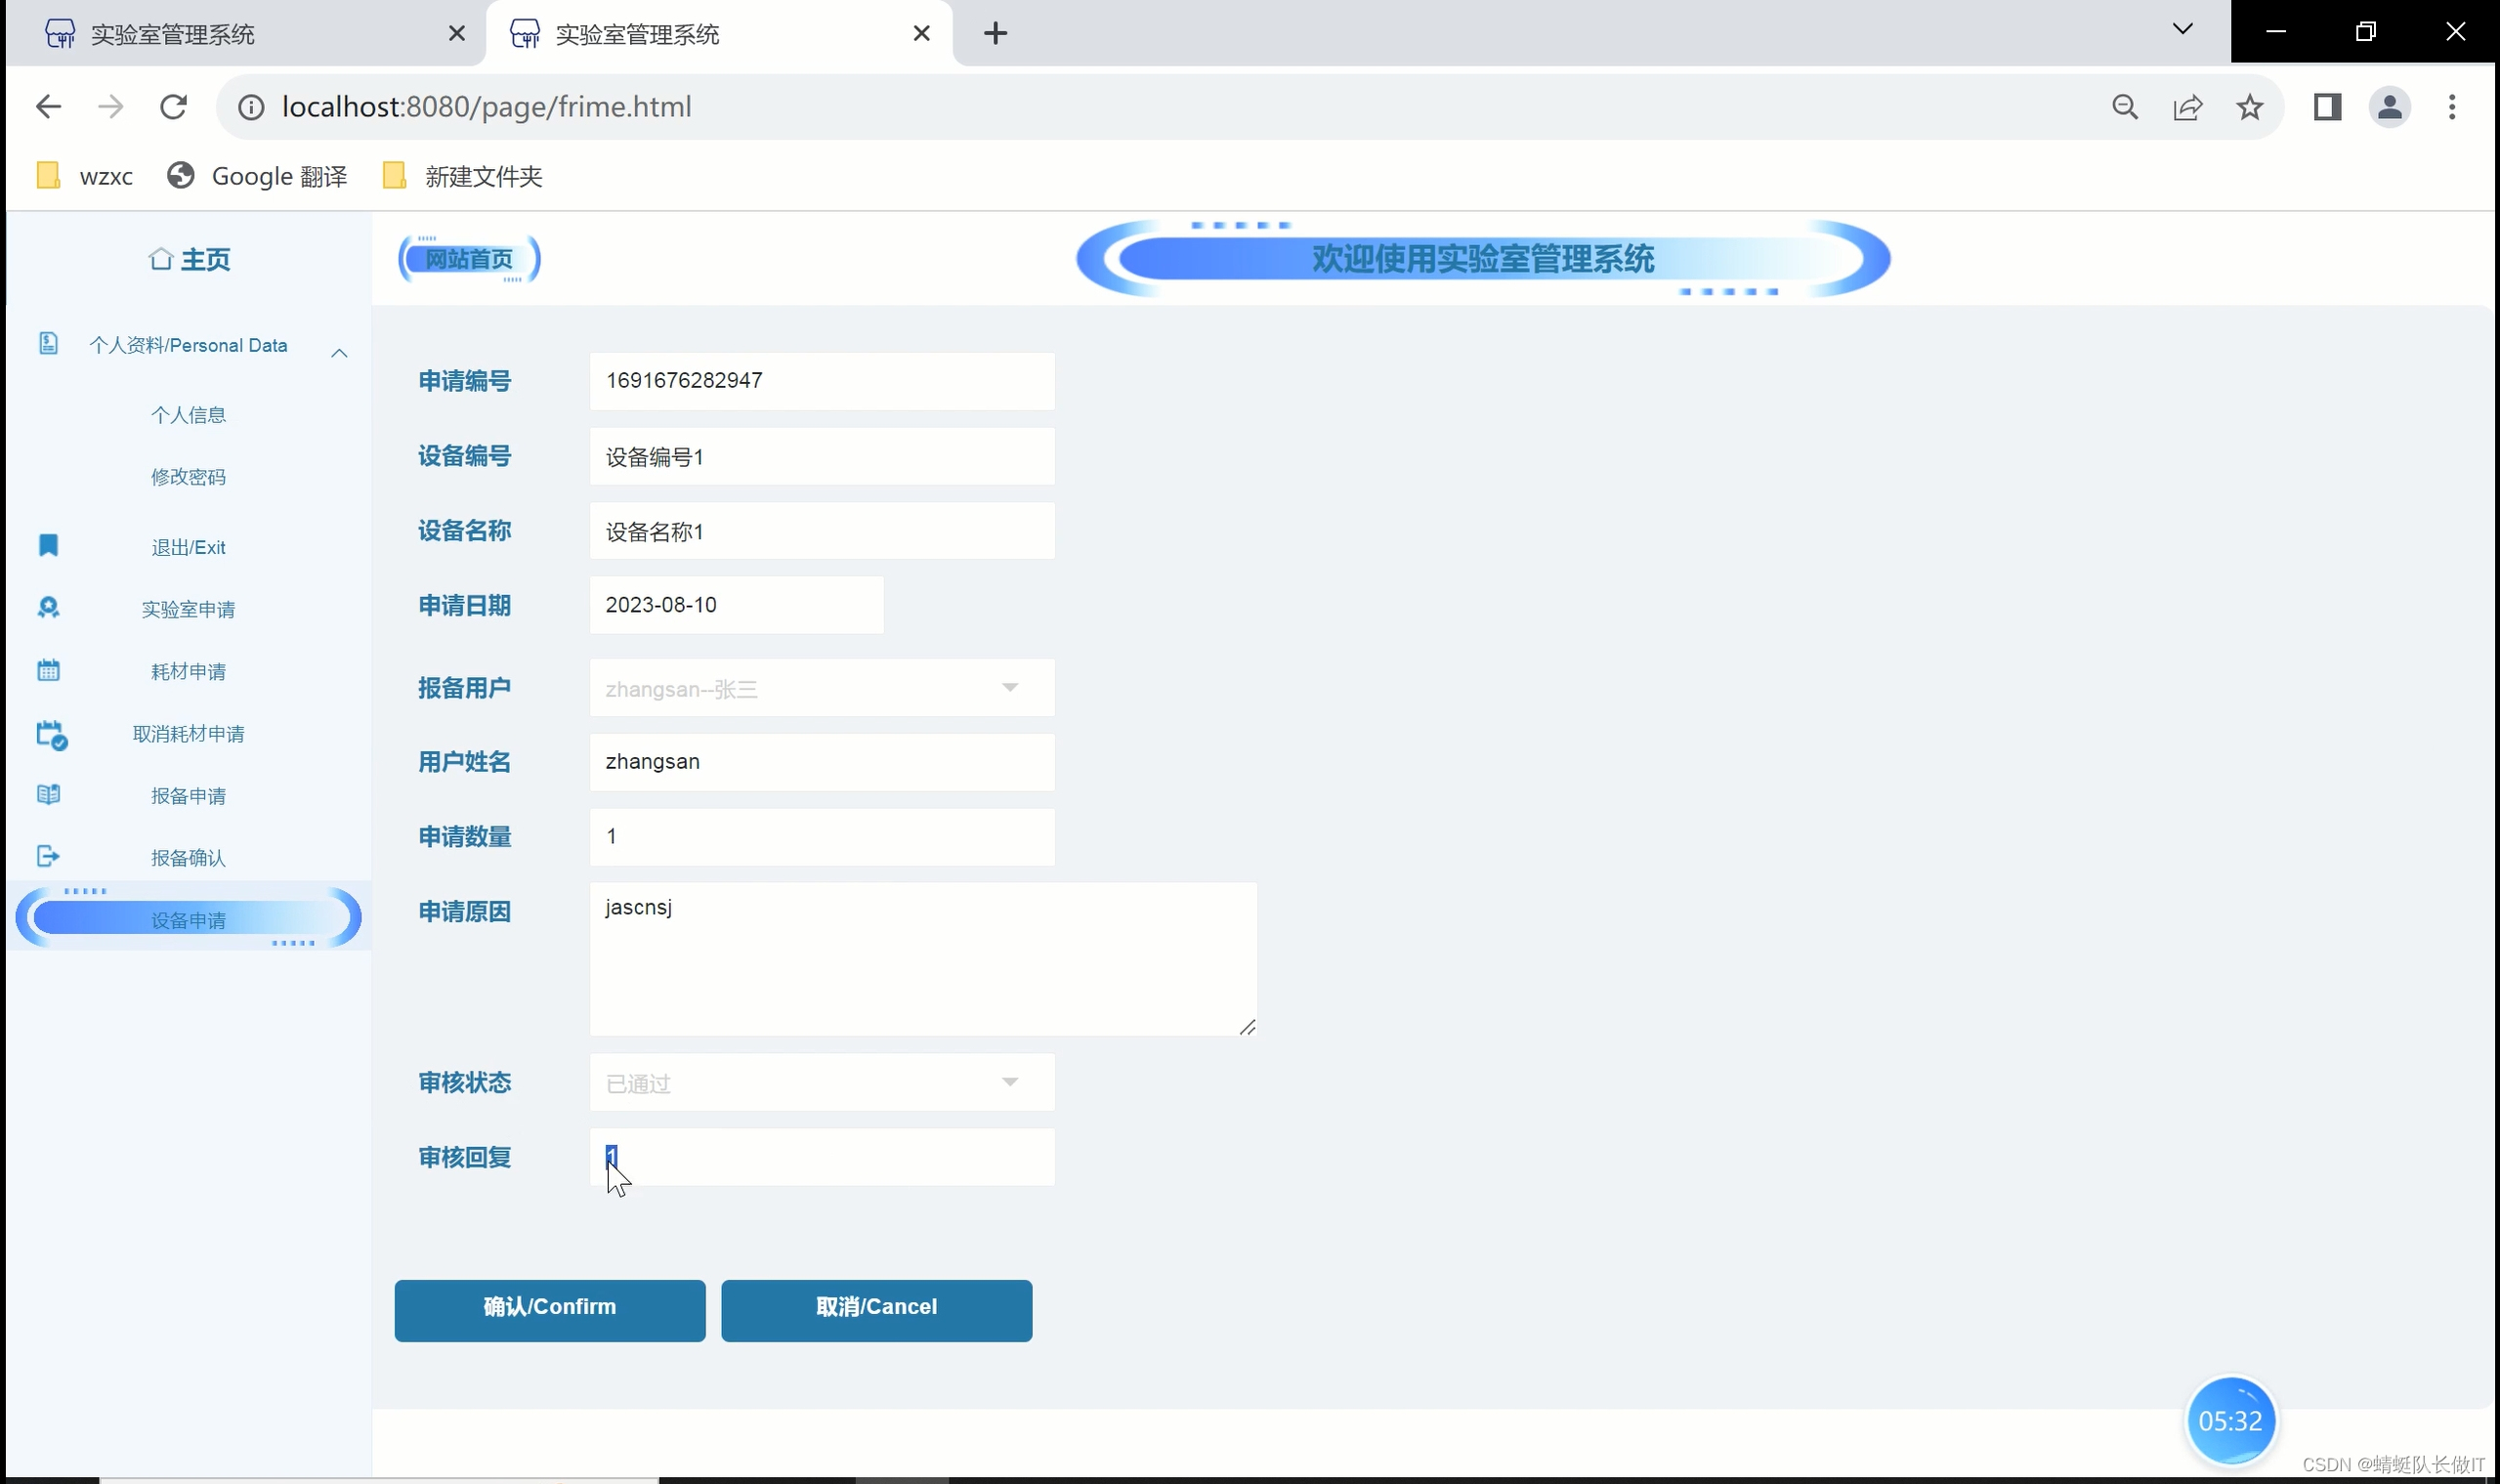Open the 修改密码 submenu item
Viewport: 2500px width, 1484px height.
coord(188,477)
